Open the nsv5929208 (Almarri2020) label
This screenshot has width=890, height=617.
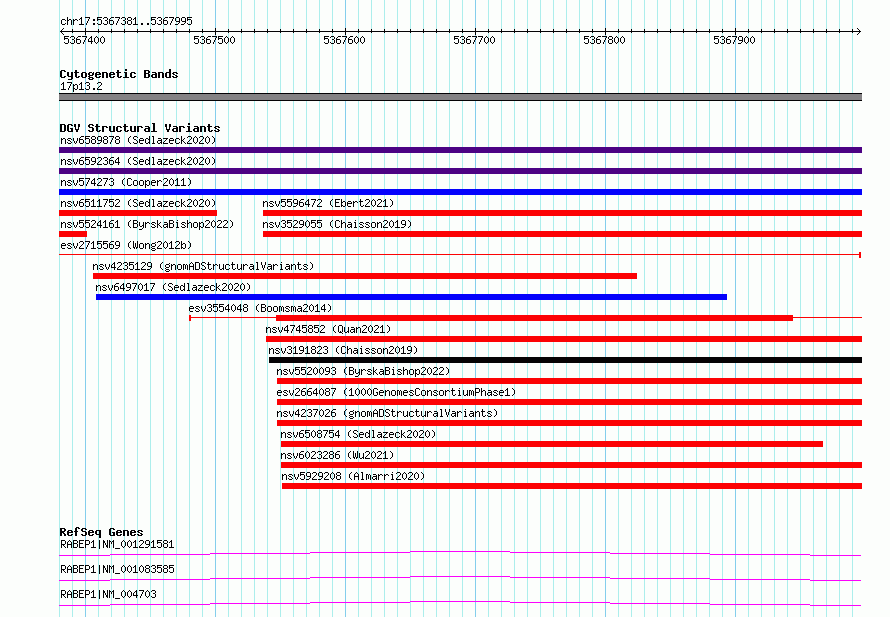(x=353, y=476)
